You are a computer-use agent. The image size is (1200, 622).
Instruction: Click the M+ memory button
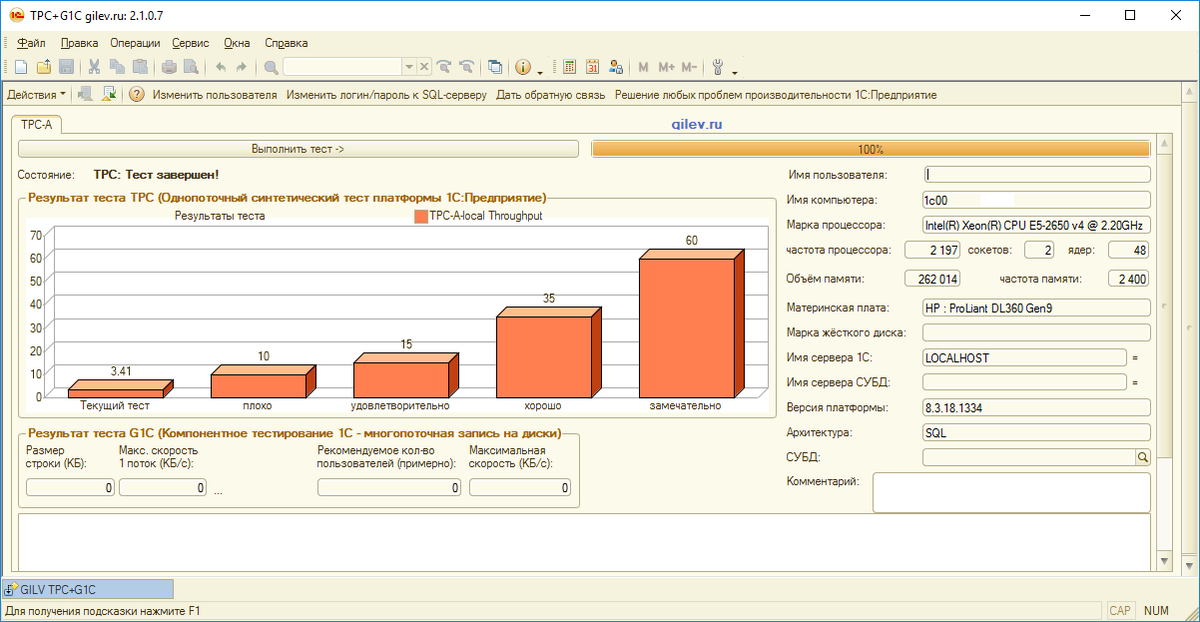[x=666, y=67]
